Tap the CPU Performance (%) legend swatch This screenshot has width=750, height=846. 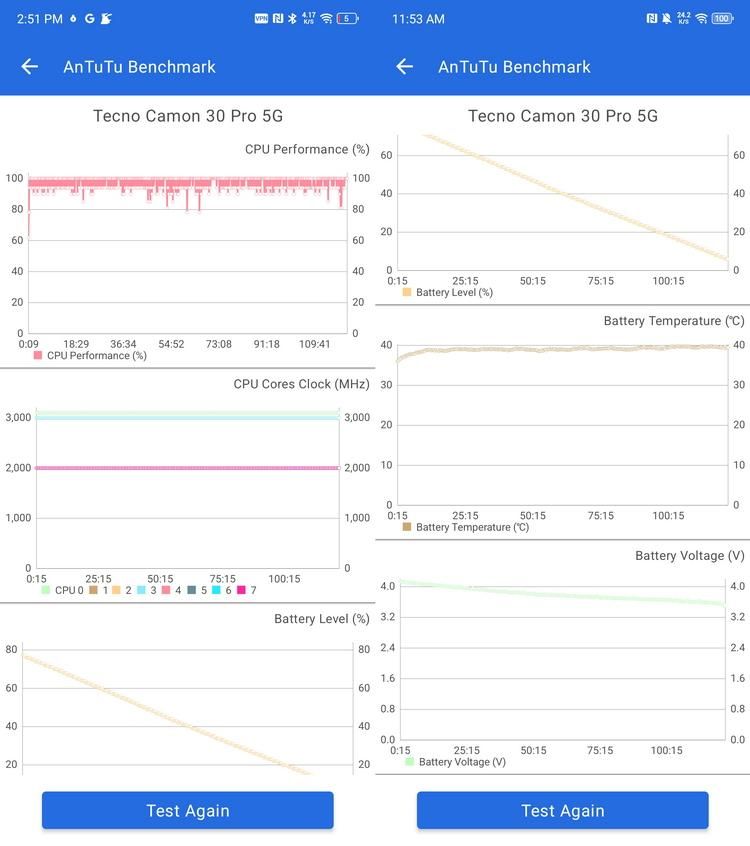tap(38, 356)
